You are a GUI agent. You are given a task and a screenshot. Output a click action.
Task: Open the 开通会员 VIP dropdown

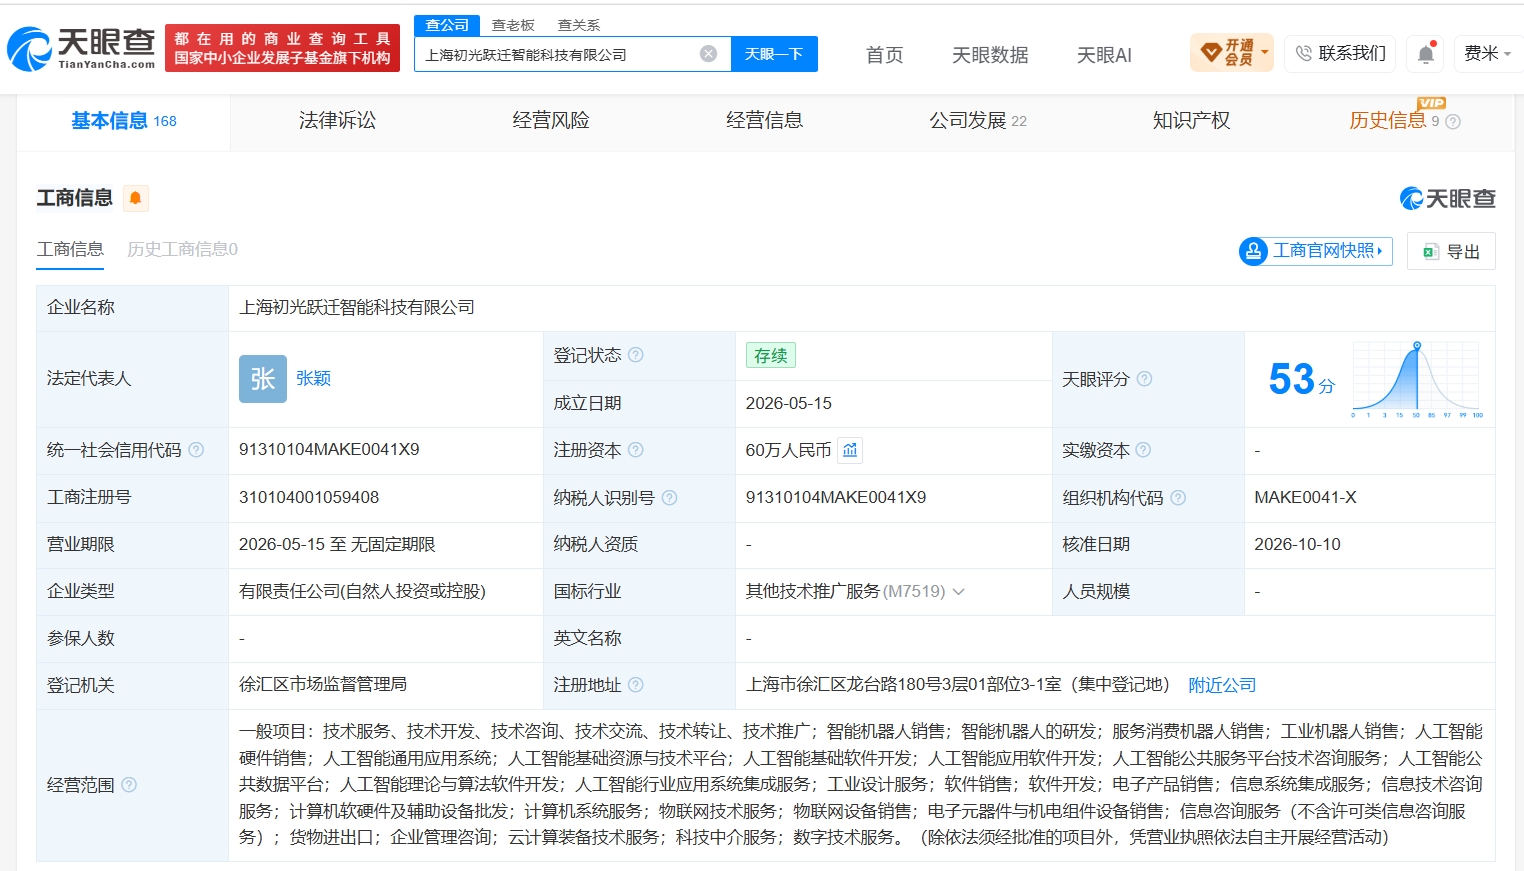coord(1232,52)
